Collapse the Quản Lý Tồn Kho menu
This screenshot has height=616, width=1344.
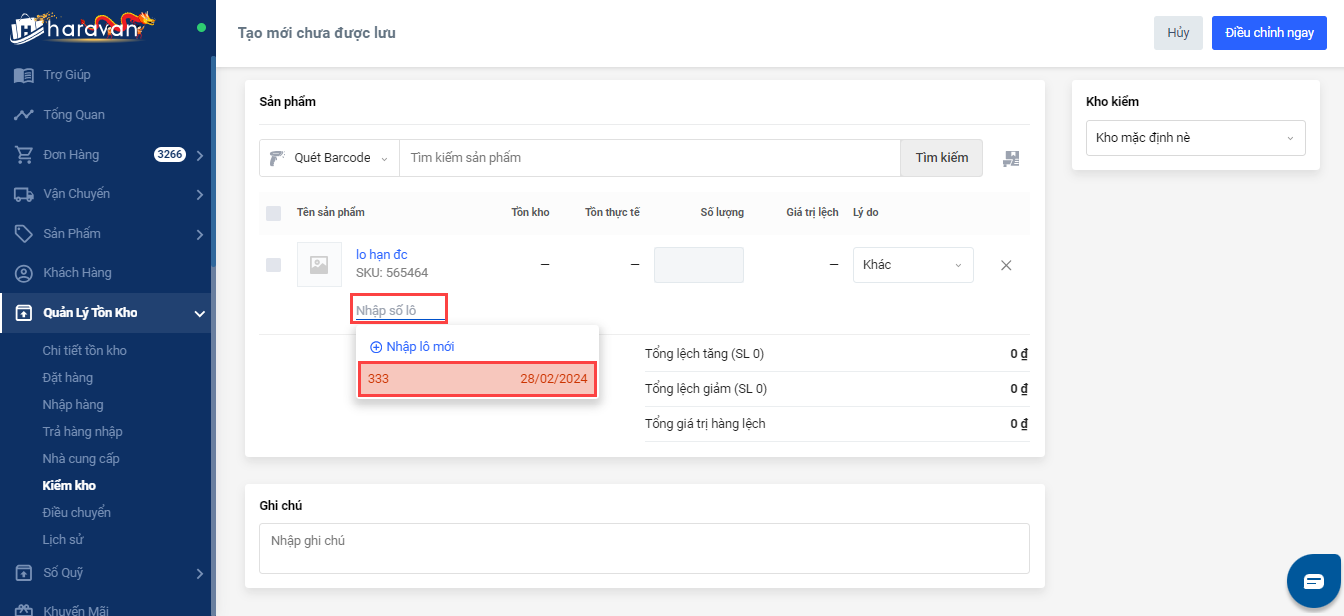(199, 314)
